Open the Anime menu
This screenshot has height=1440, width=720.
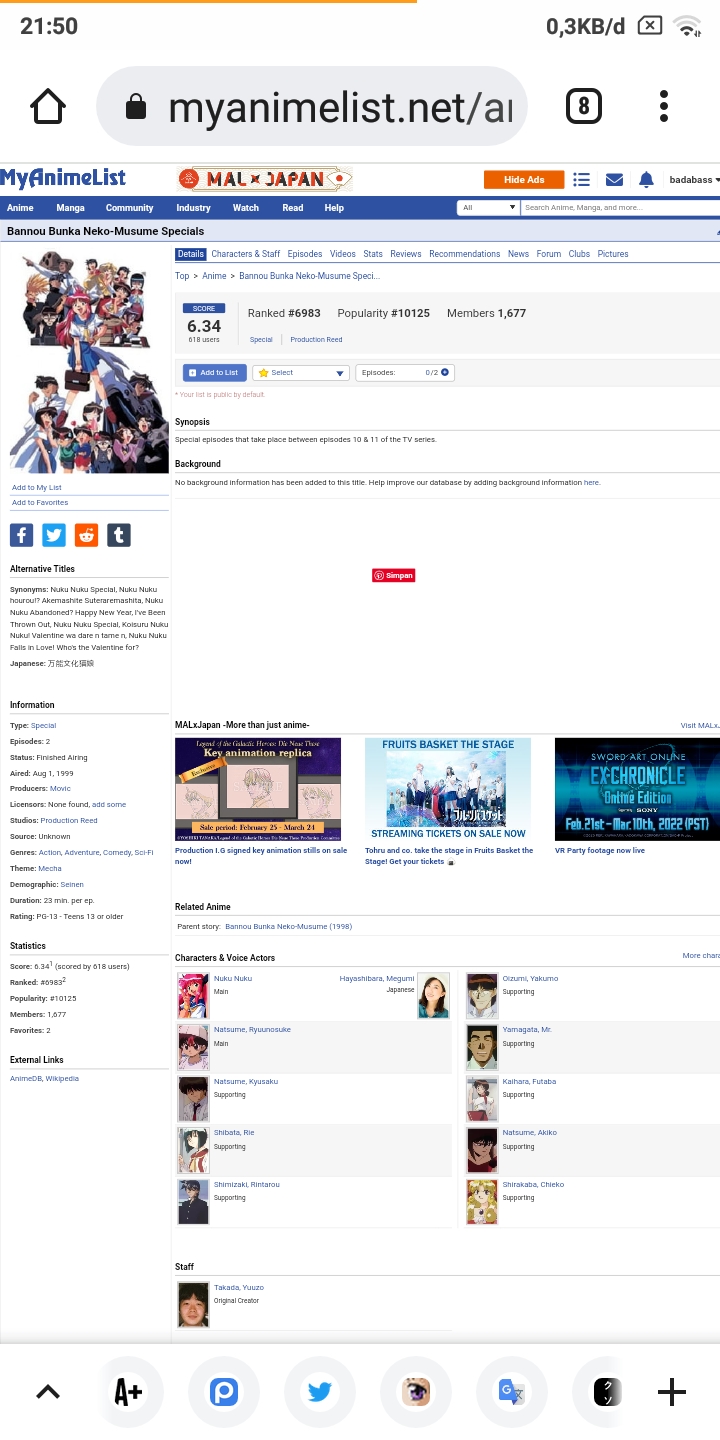tap(20, 208)
